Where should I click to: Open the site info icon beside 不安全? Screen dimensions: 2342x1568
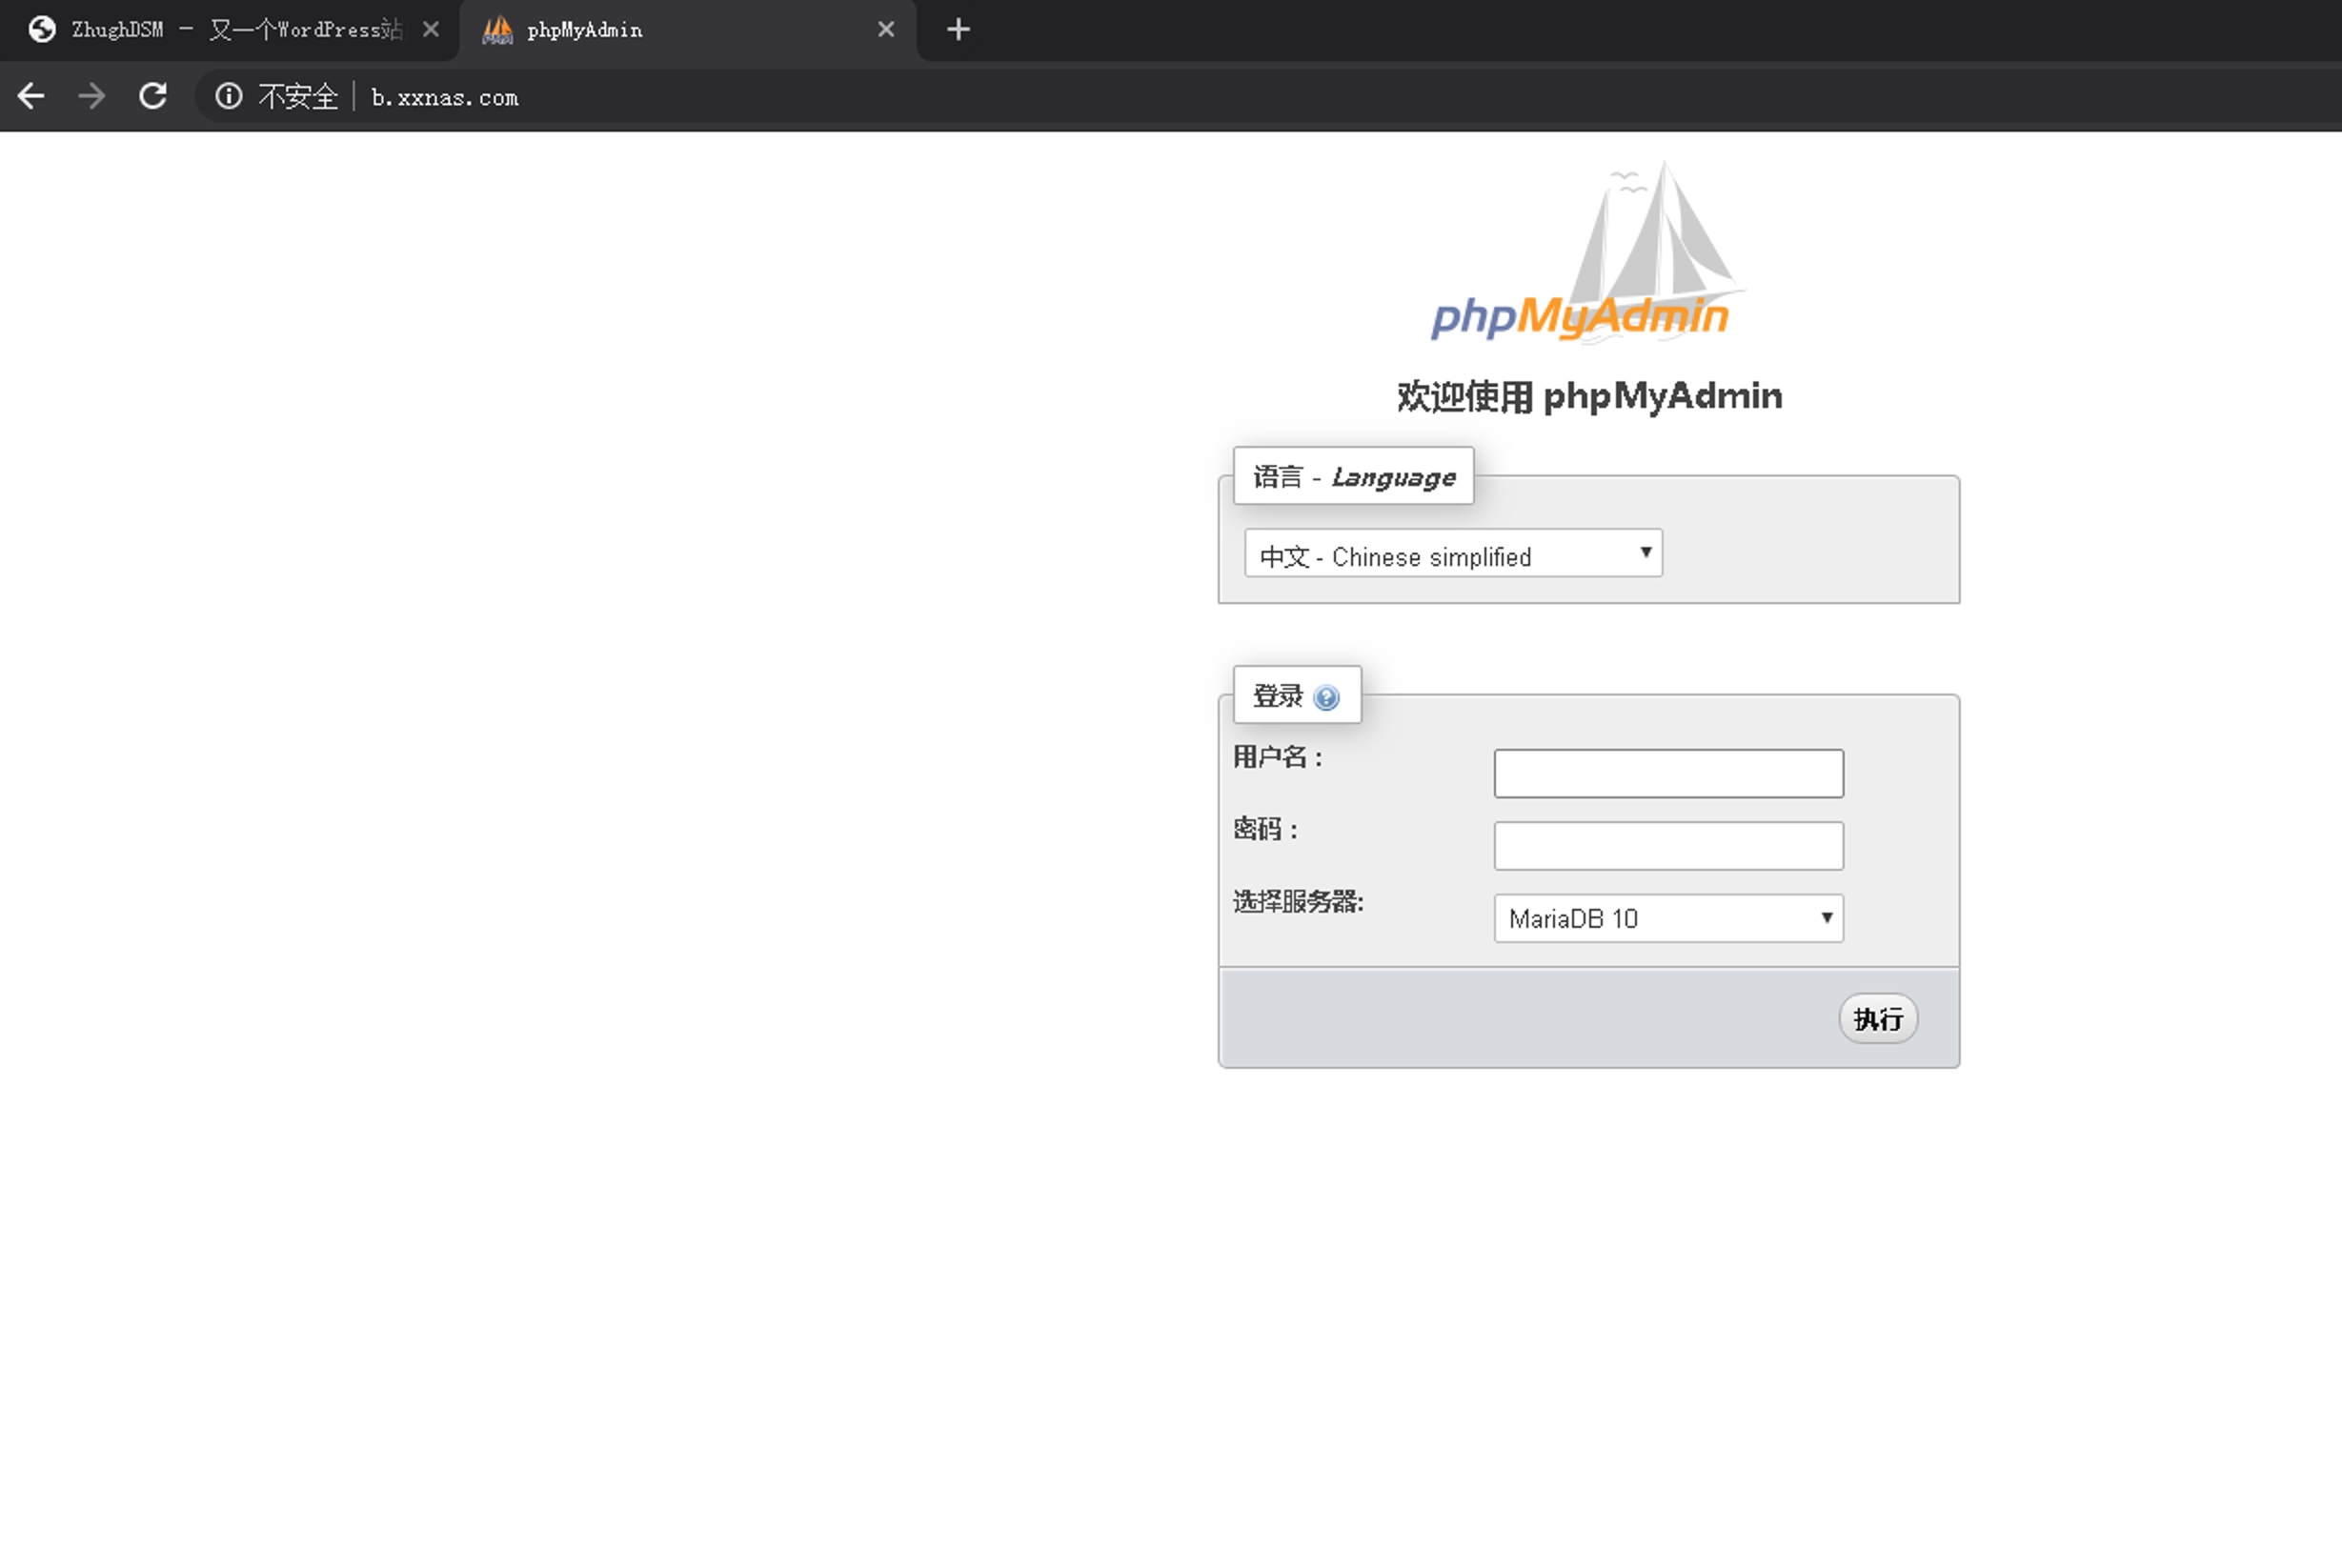(229, 96)
